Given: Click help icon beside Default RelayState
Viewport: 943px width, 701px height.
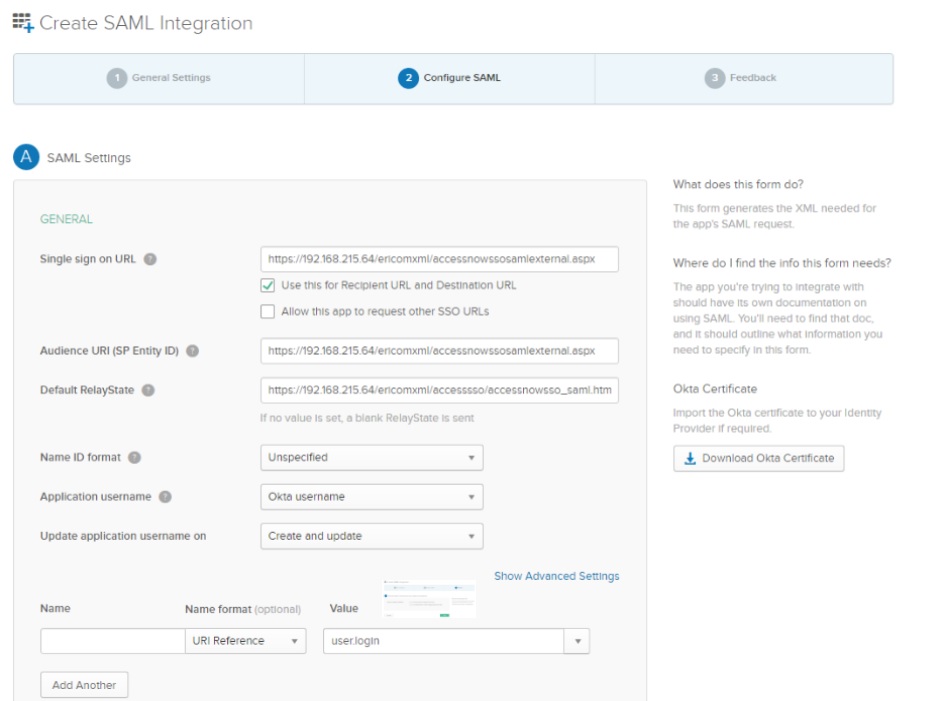Looking at the screenshot, I should pyautogui.click(x=148, y=390).
